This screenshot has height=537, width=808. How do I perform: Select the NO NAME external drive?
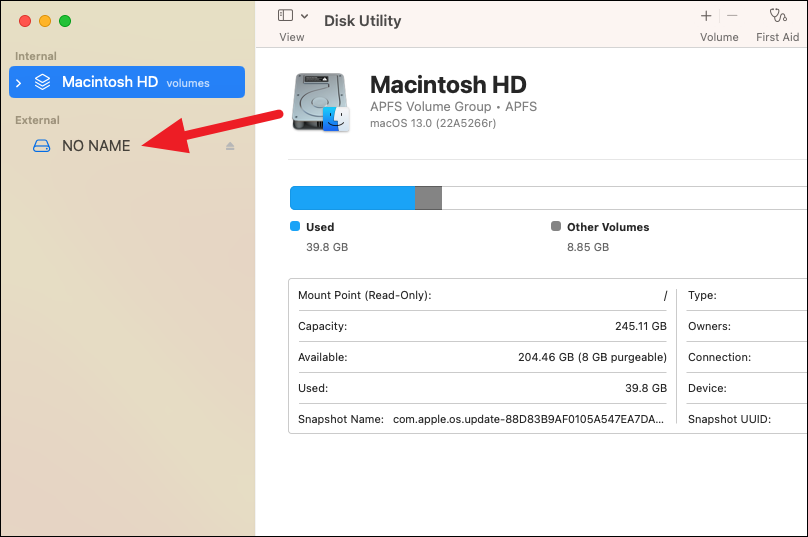(127, 146)
